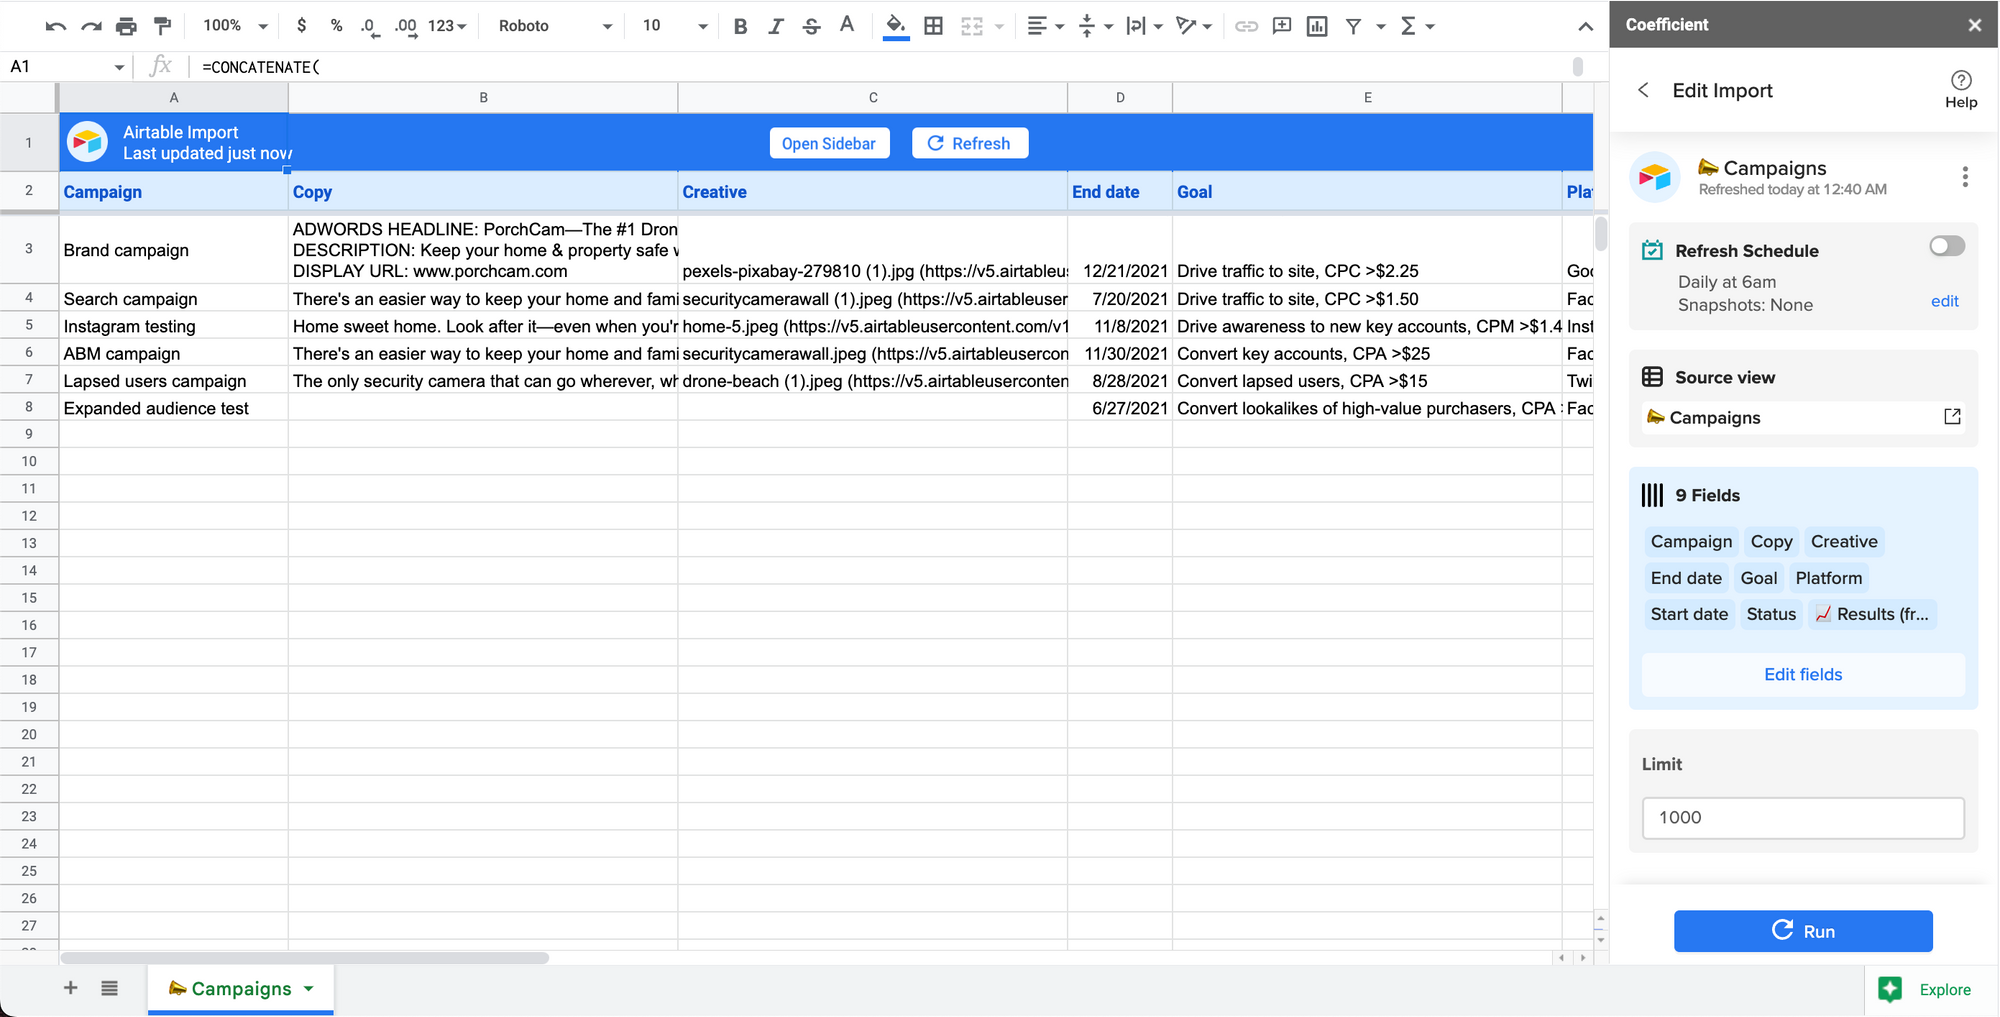Click Platform field chip
2000x1017 pixels.
tap(1828, 578)
